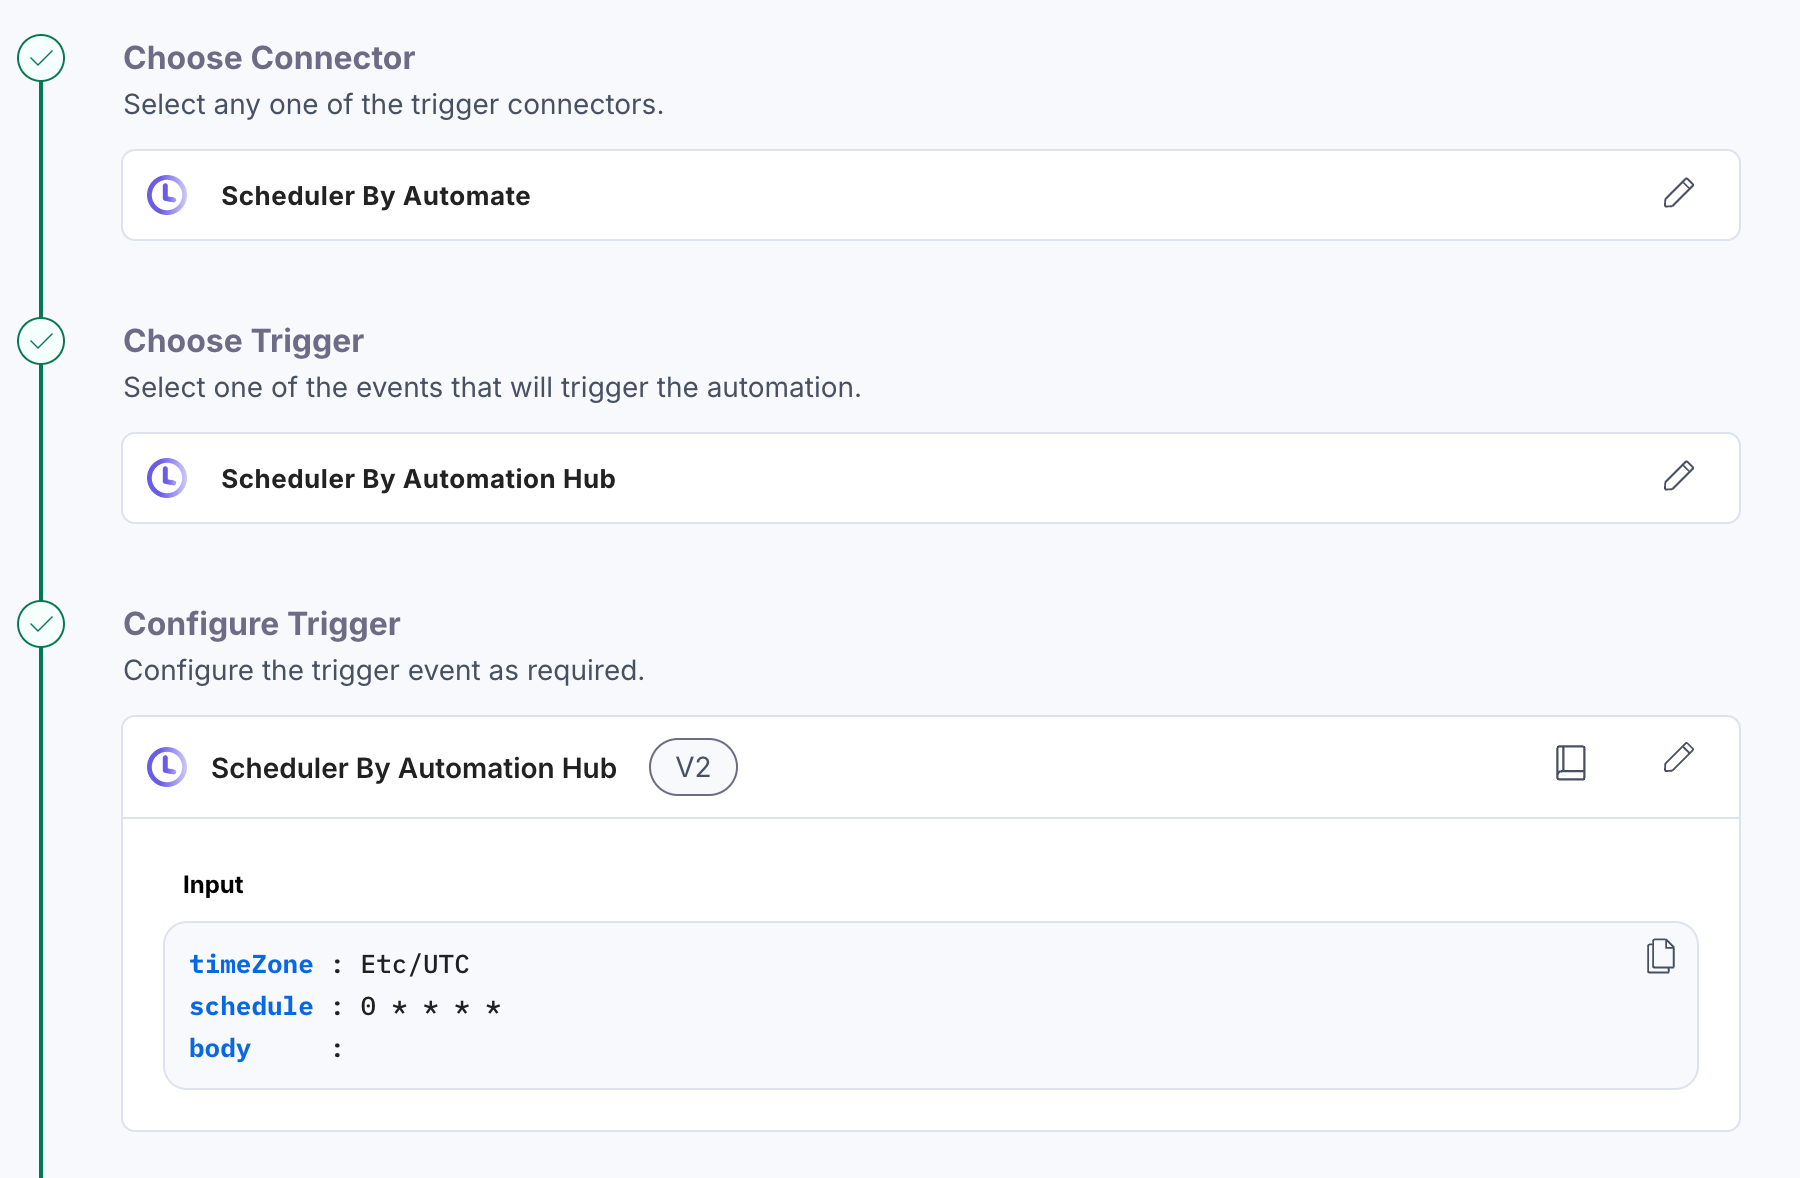Click the V2 version badge
Viewport: 1800px width, 1178px height.
point(693,767)
